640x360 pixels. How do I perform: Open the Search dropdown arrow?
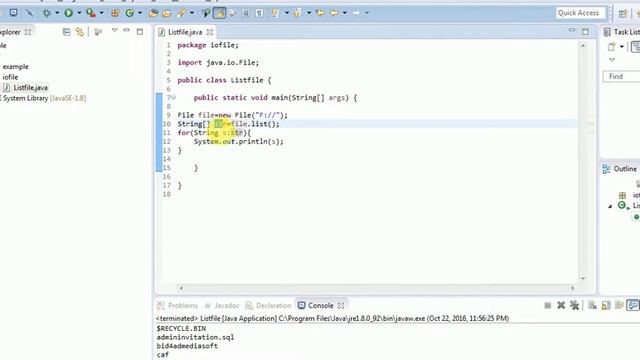coord(192,13)
